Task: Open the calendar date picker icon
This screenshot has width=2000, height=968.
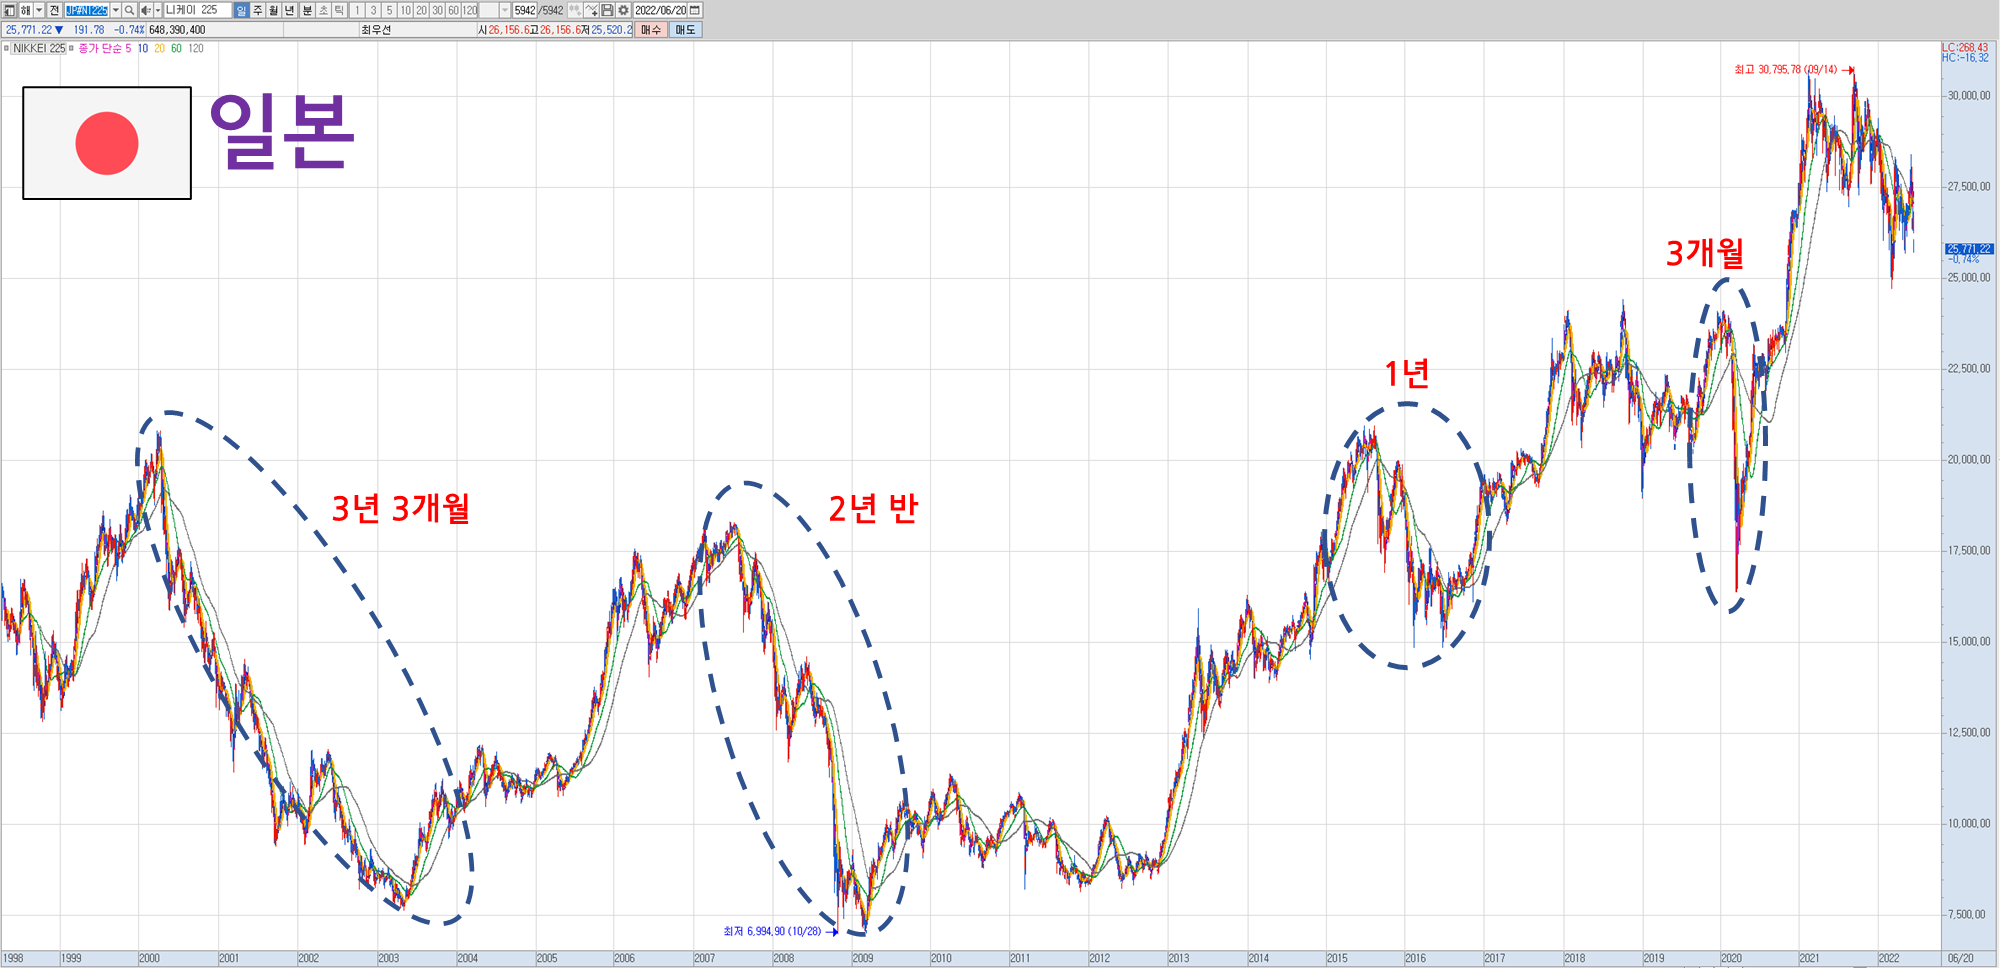Action: click(695, 10)
